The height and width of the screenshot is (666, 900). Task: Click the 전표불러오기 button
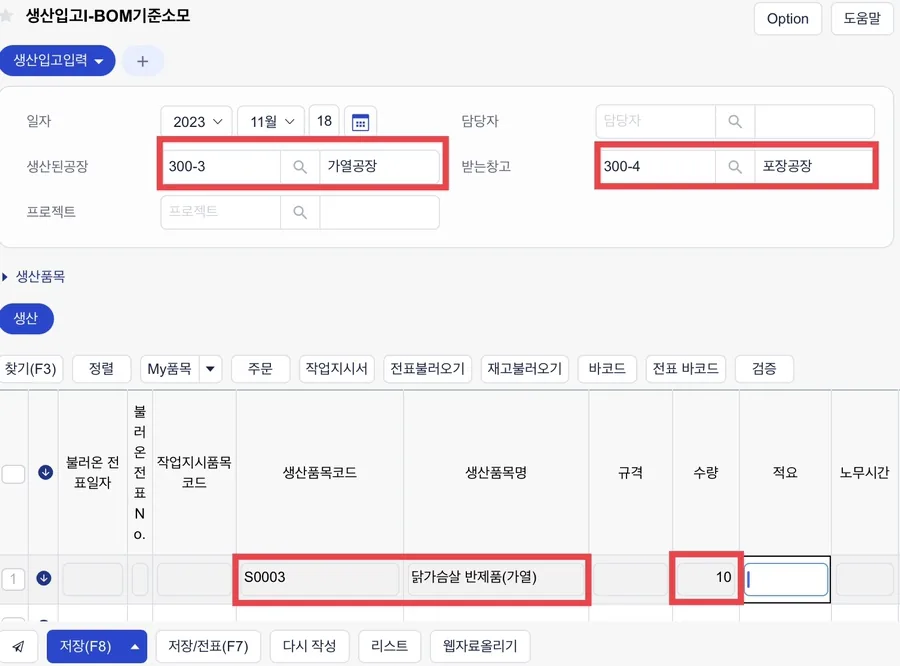click(x=428, y=369)
